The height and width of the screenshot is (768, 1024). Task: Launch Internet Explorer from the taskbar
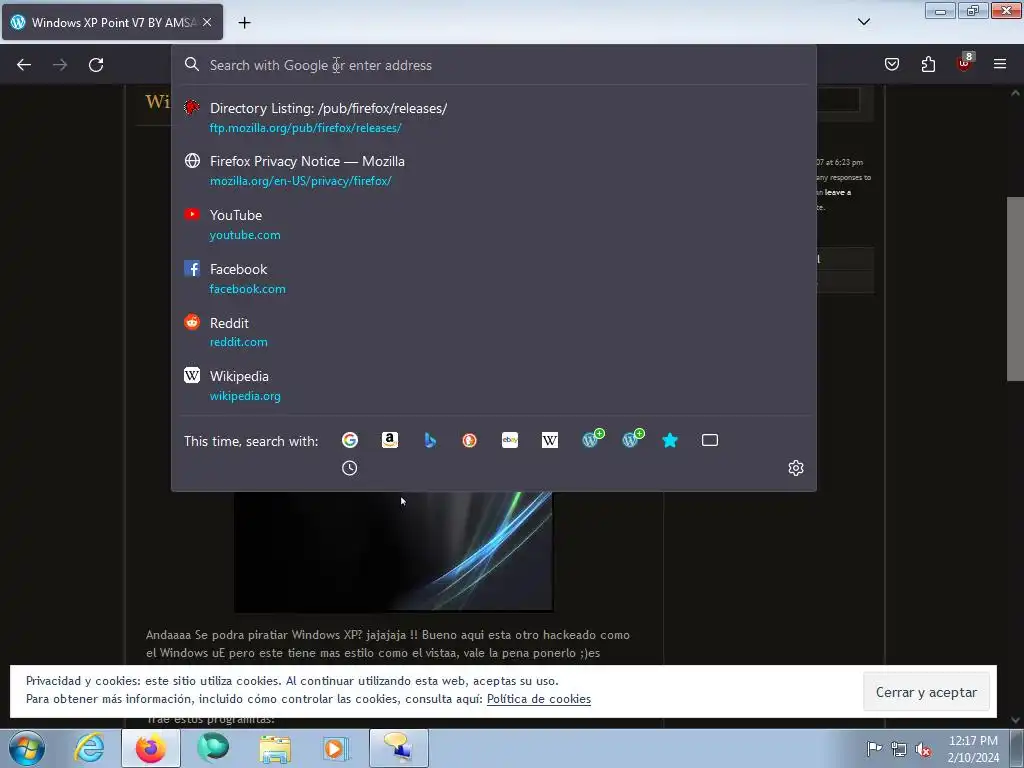89,748
